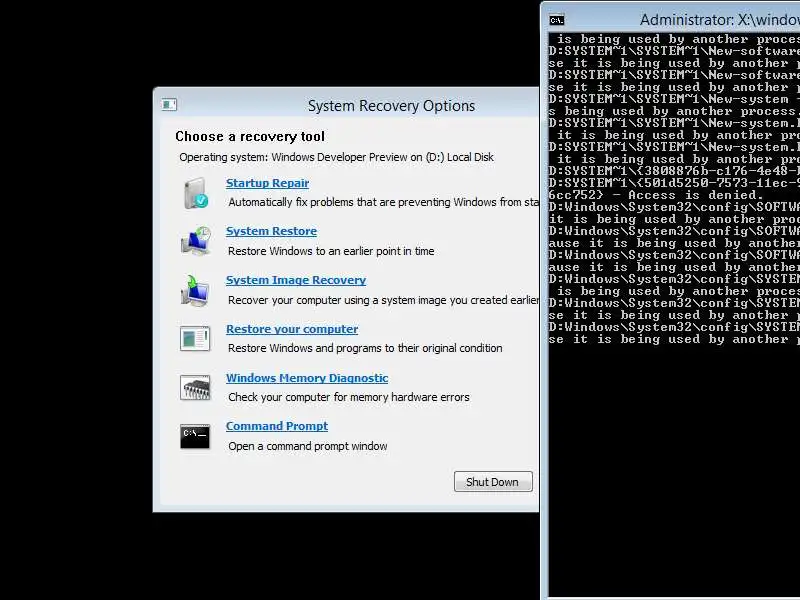This screenshot has height=600, width=800.
Task: Run Windows Memory Diagnostic link
Action: point(307,378)
